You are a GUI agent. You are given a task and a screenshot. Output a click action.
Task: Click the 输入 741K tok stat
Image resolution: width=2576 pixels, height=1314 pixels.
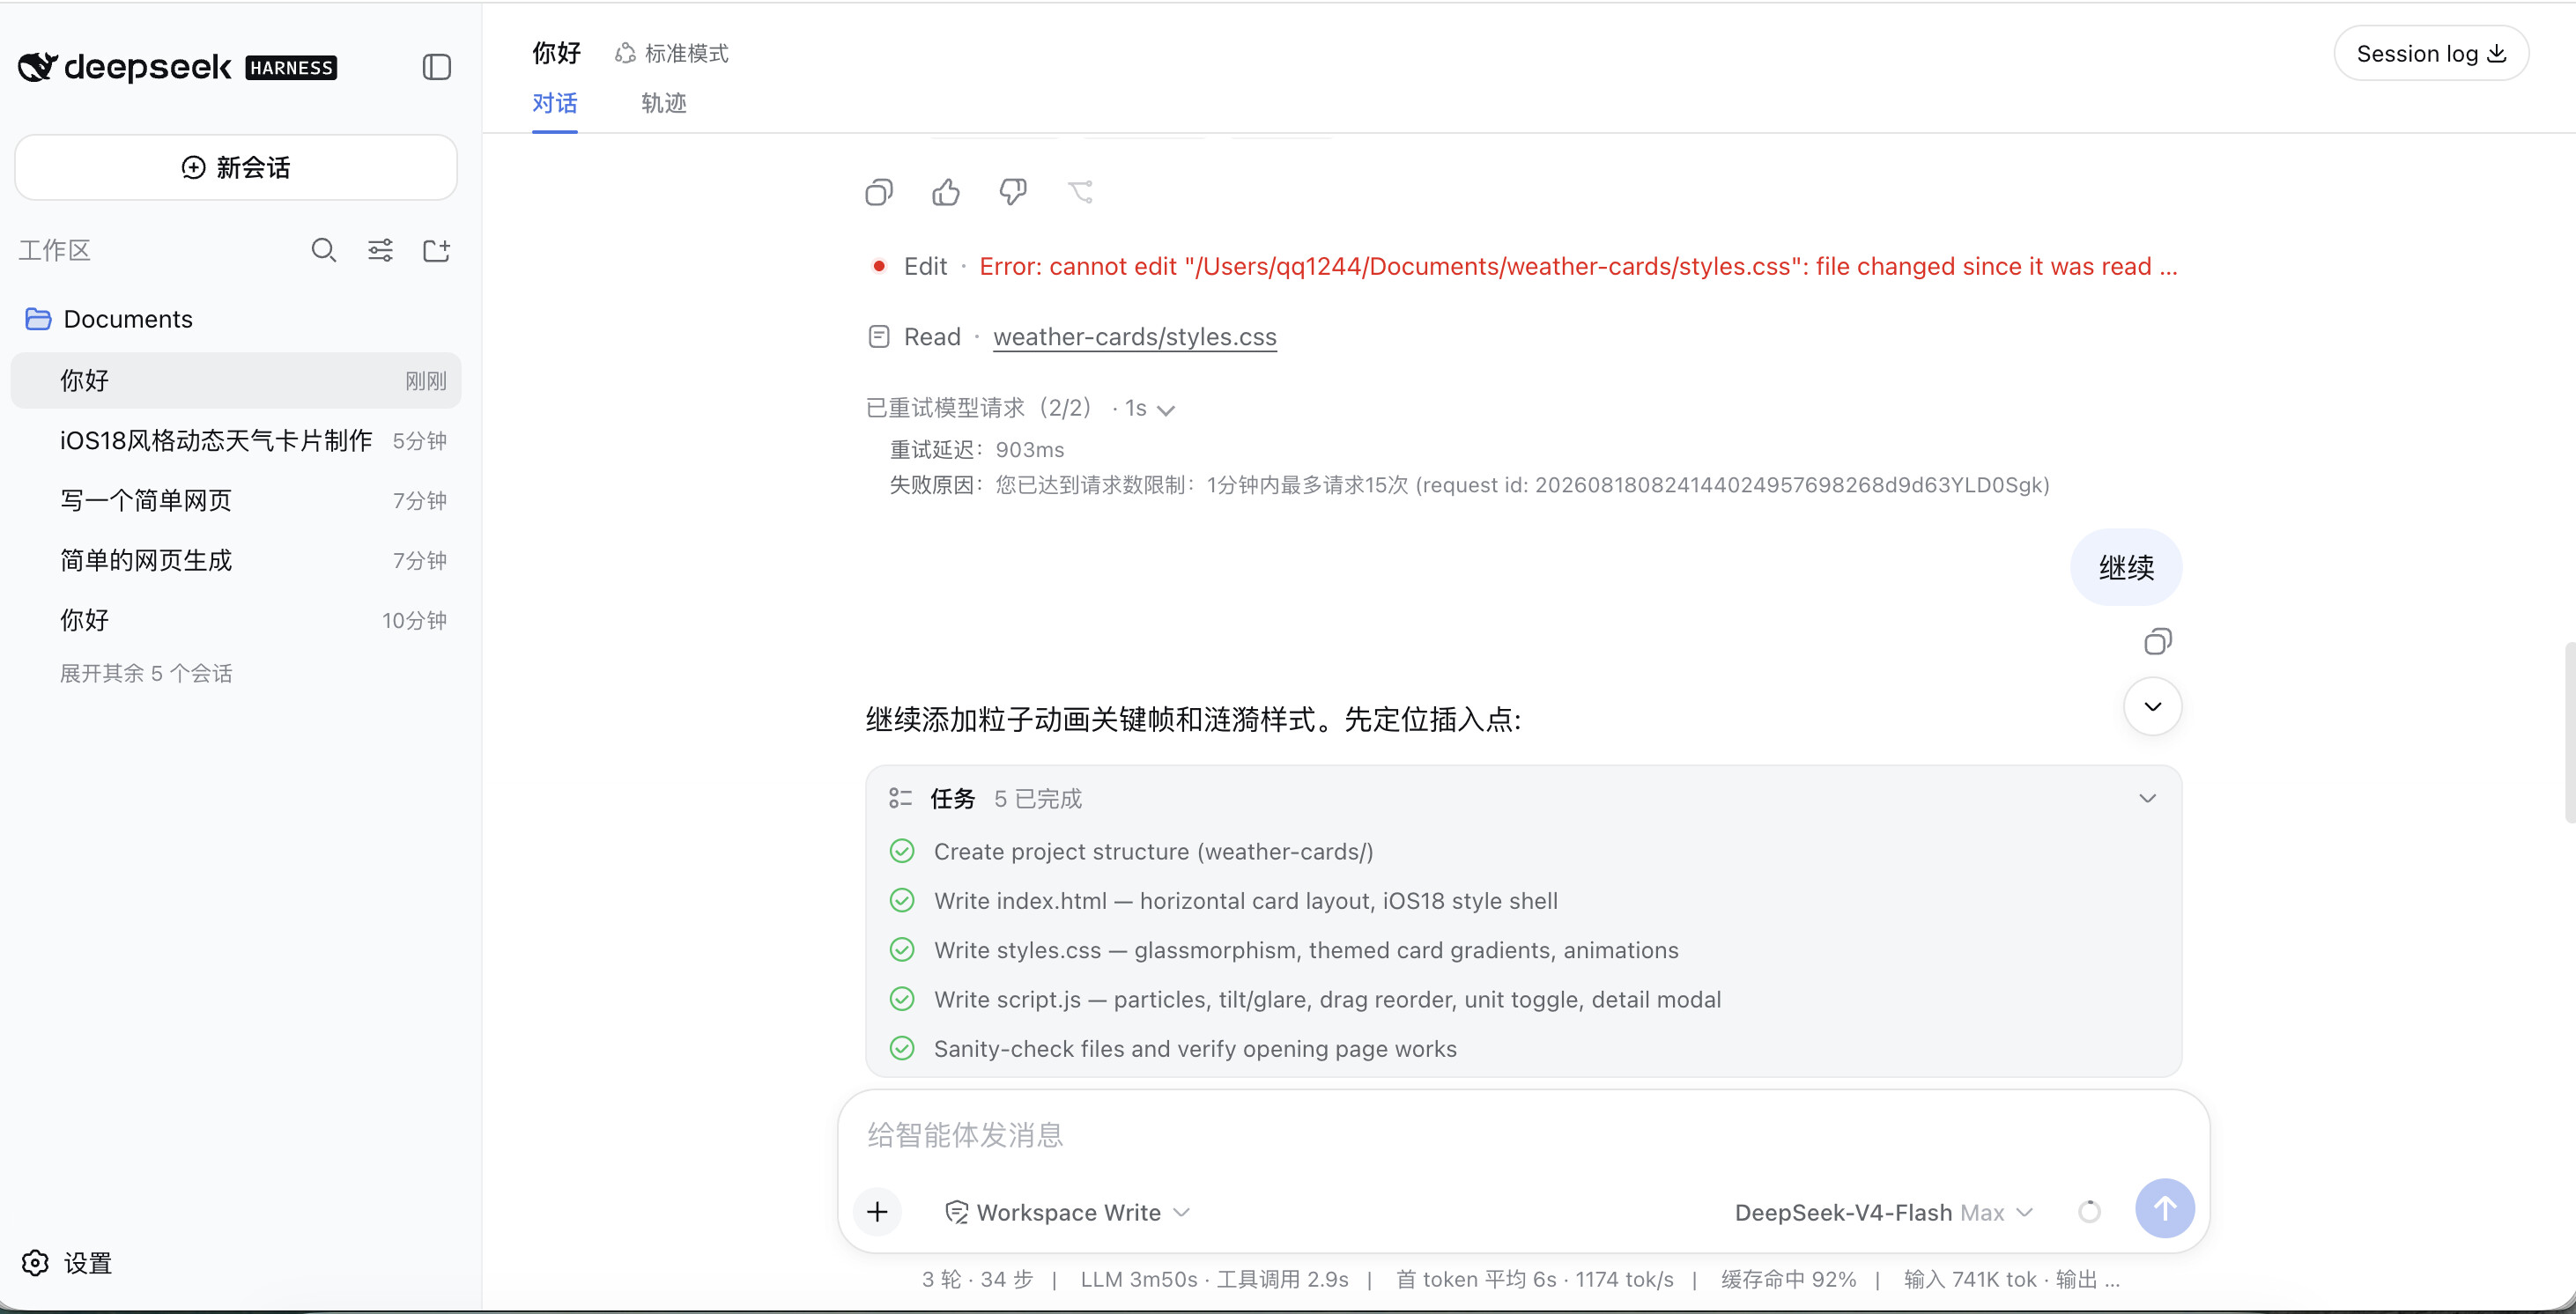(x=1970, y=1279)
